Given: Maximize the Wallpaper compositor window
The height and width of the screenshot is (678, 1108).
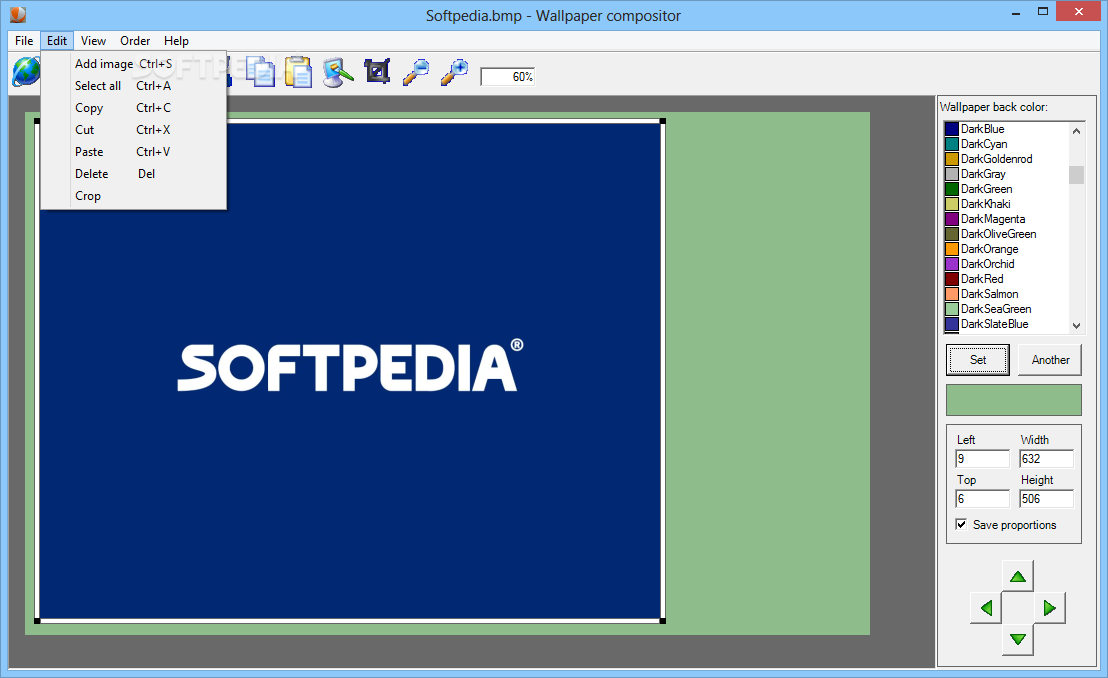Looking at the screenshot, I should pos(1043,11).
